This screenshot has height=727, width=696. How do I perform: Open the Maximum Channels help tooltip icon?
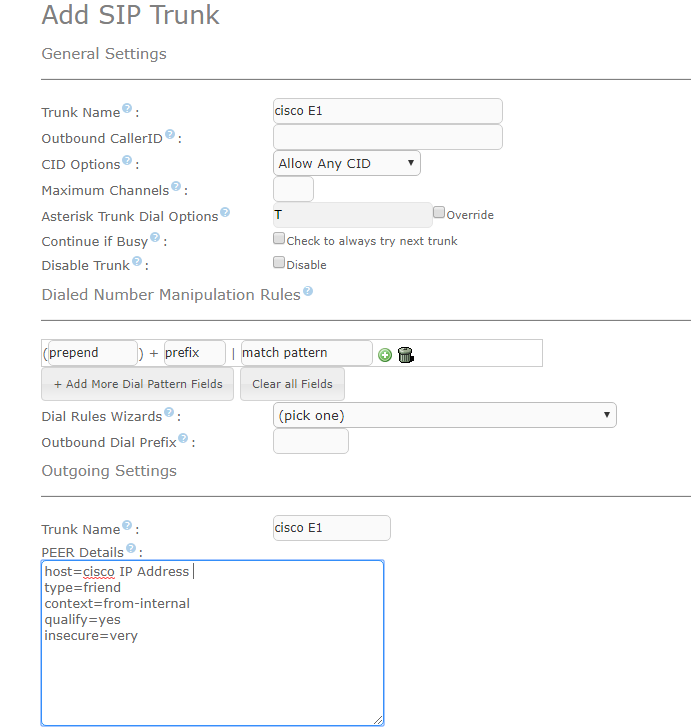176,187
